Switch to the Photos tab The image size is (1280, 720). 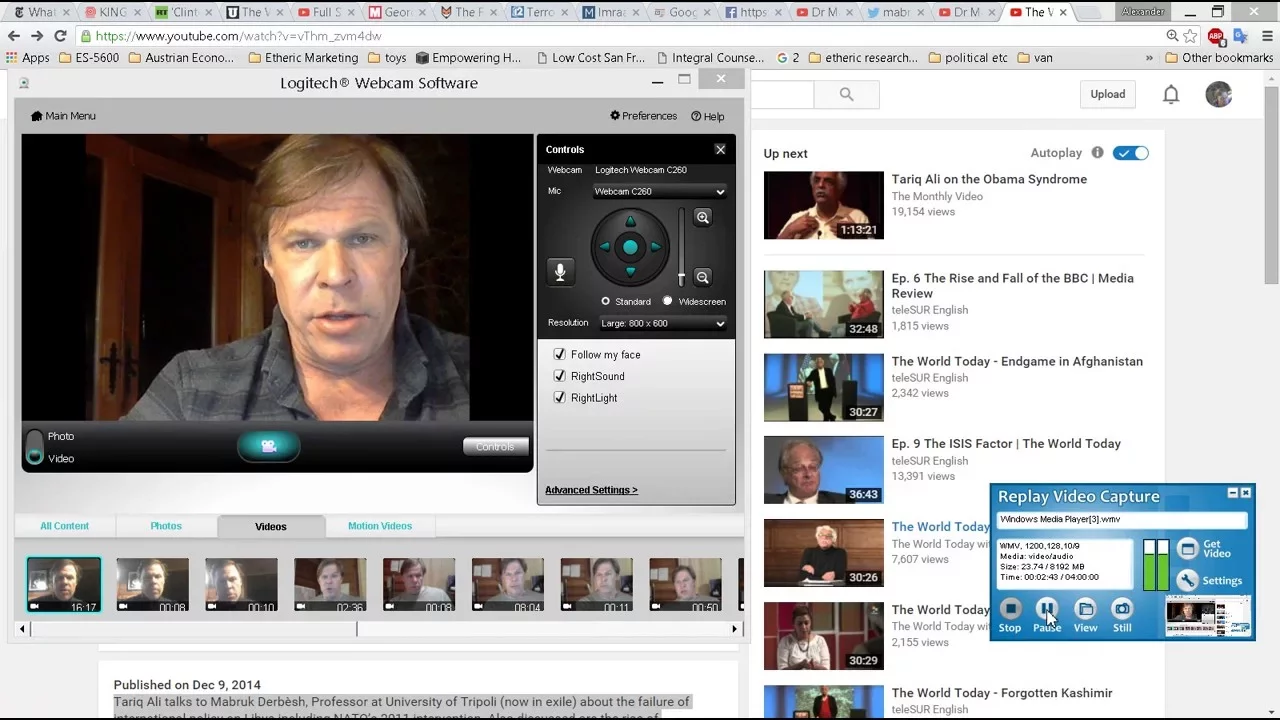[166, 526]
